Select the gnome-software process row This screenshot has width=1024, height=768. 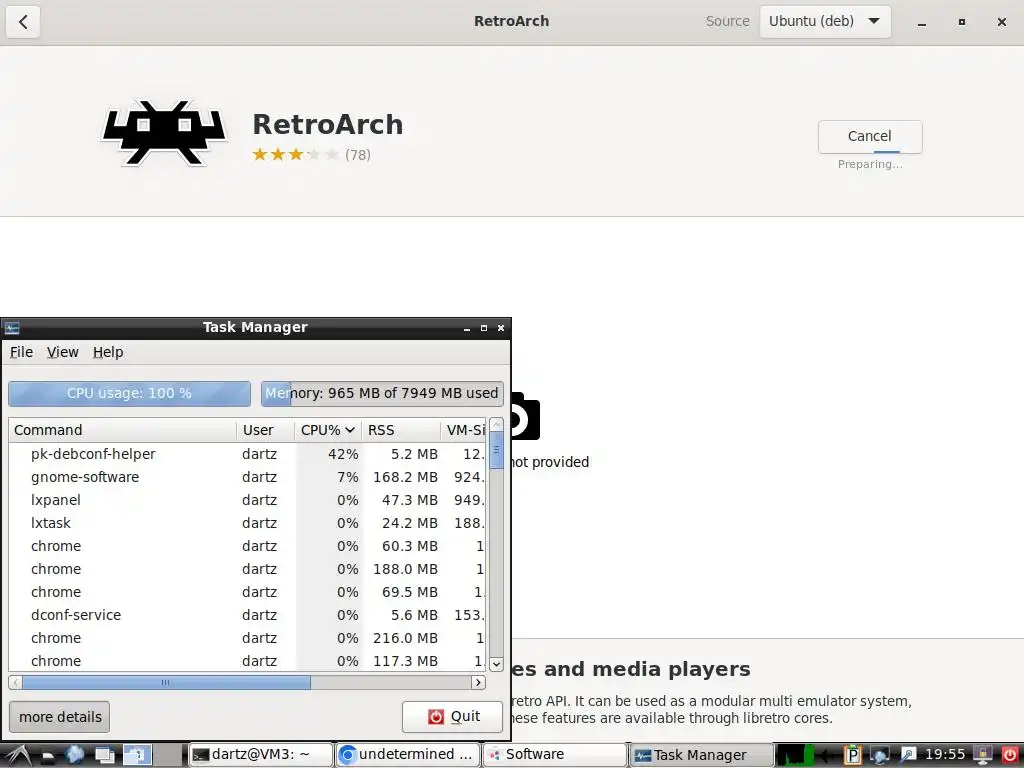(x=248, y=477)
